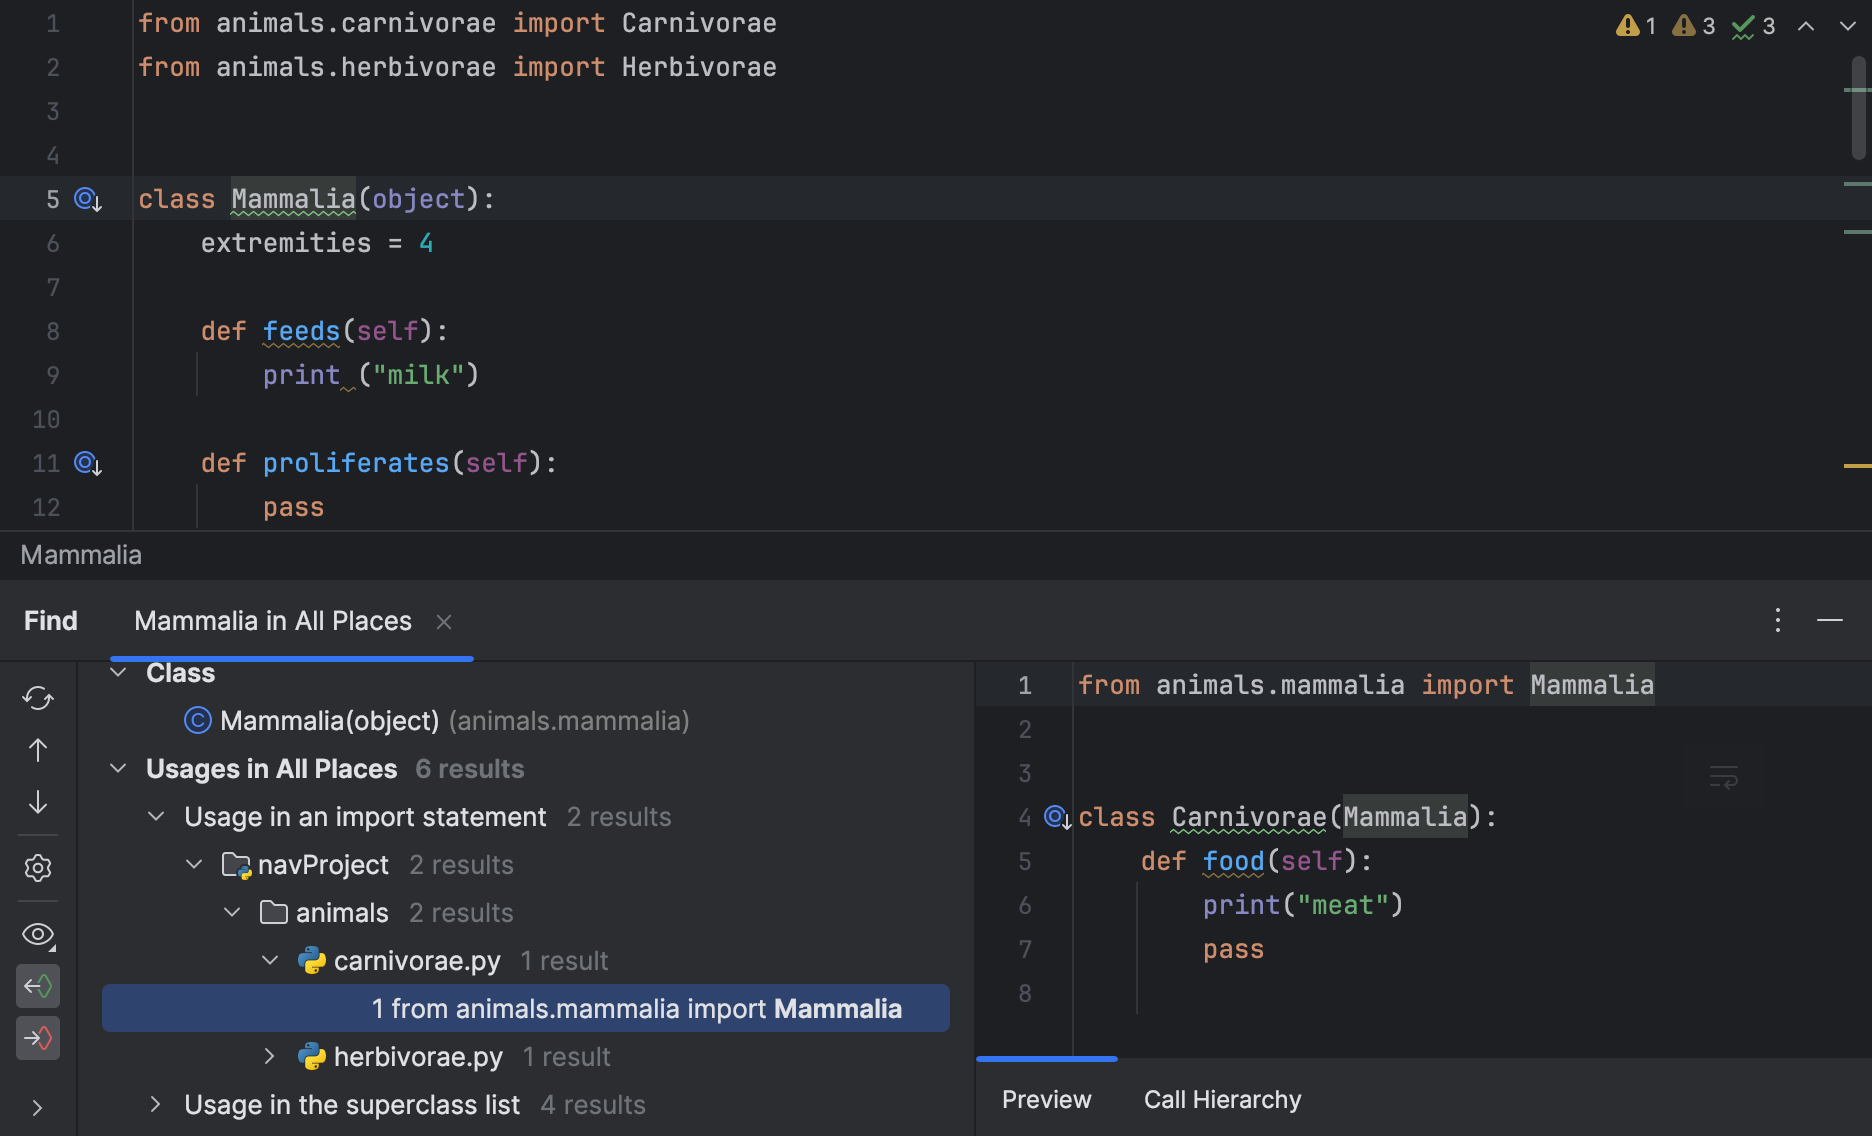The image size is (1872, 1136).
Task: Jump to next occurrence with down arrow
Action: pyautogui.click(x=38, y=802)
